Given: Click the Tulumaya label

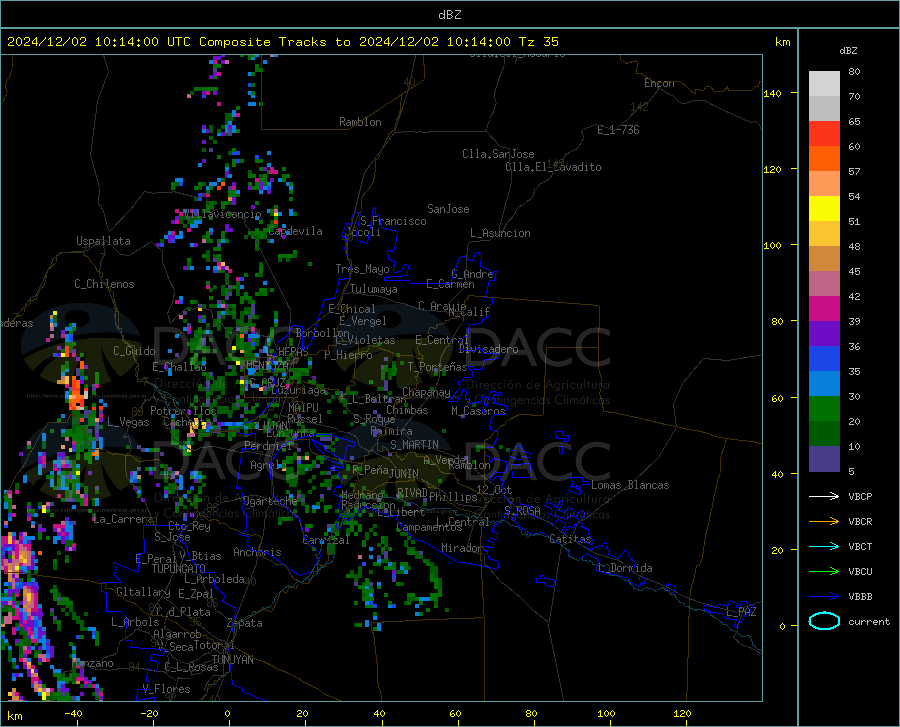Looking at the screenshot, I should click(x=373, y=289).
